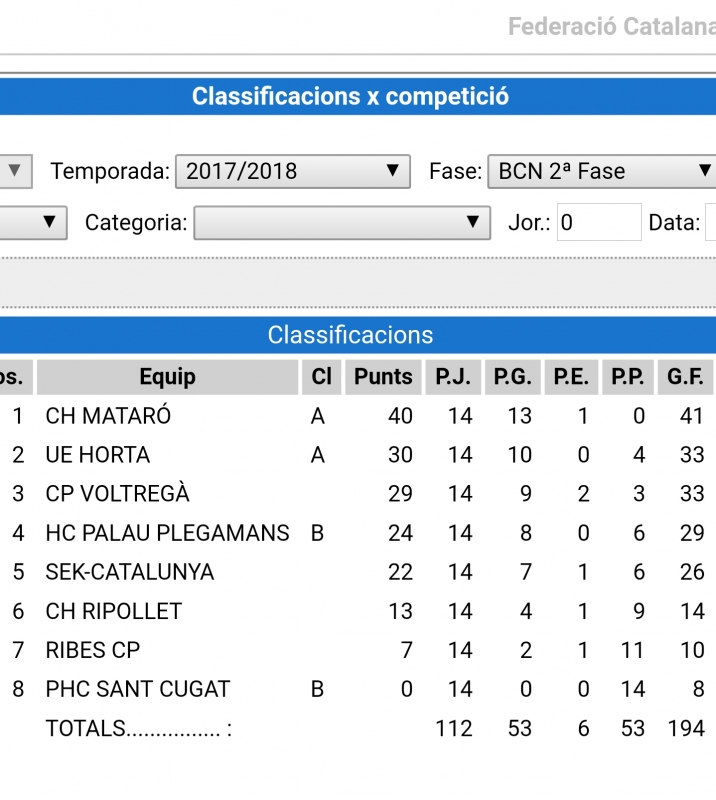The height and width of the screenshot is (800, 716).
Task: Select the P.J. column header
Action: (453, 377)
